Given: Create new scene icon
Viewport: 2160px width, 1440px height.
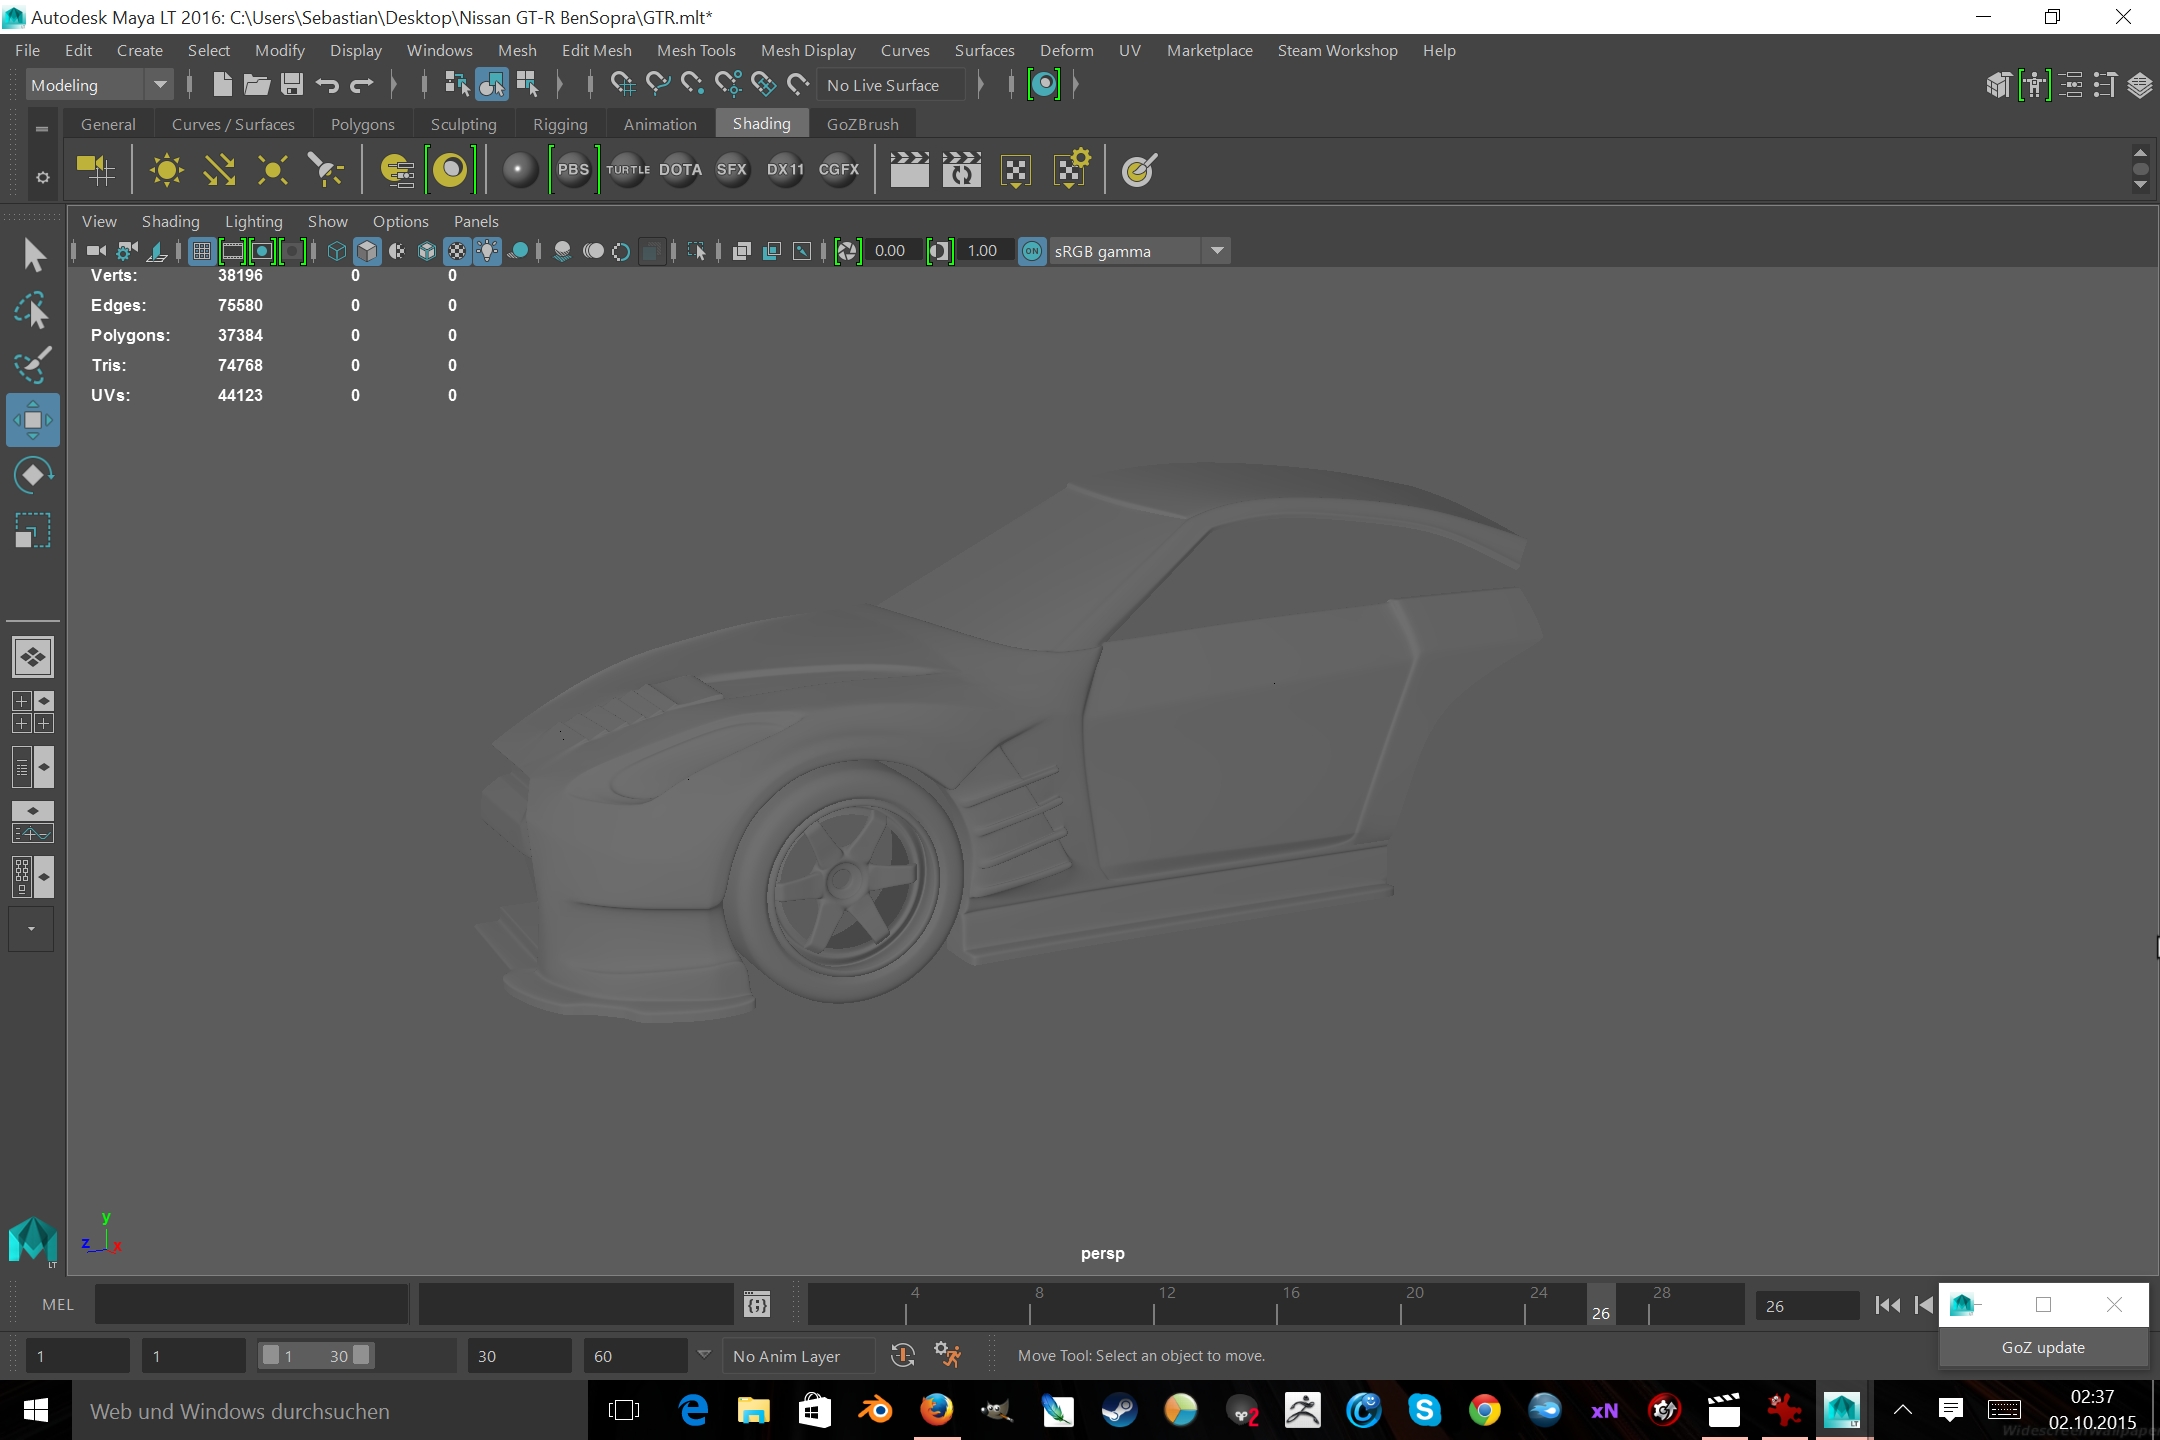Looking at the screenshot, I should pyautogui.click(x=222, y=85).
